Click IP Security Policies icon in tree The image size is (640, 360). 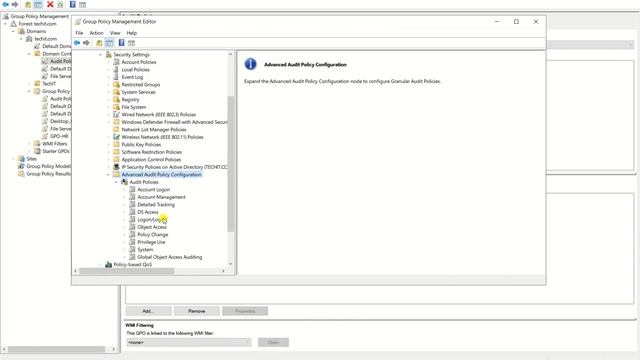[x=116, y=167]
